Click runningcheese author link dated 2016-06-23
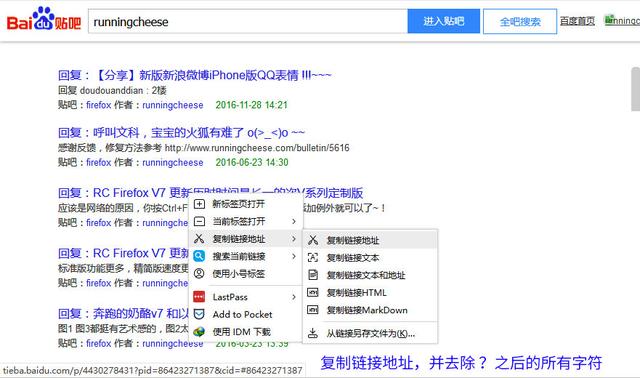The width and height of the screenshot is (640, 378). point(173,162)
